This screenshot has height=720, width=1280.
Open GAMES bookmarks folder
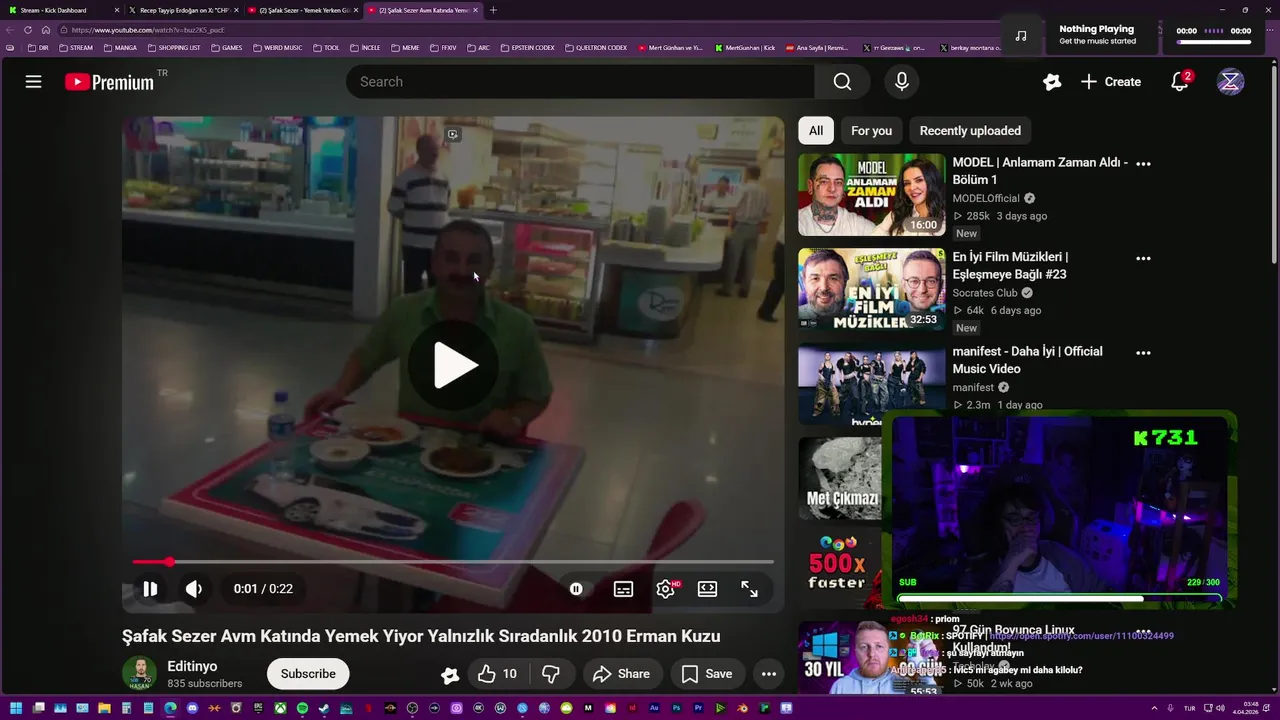point(226,48)
